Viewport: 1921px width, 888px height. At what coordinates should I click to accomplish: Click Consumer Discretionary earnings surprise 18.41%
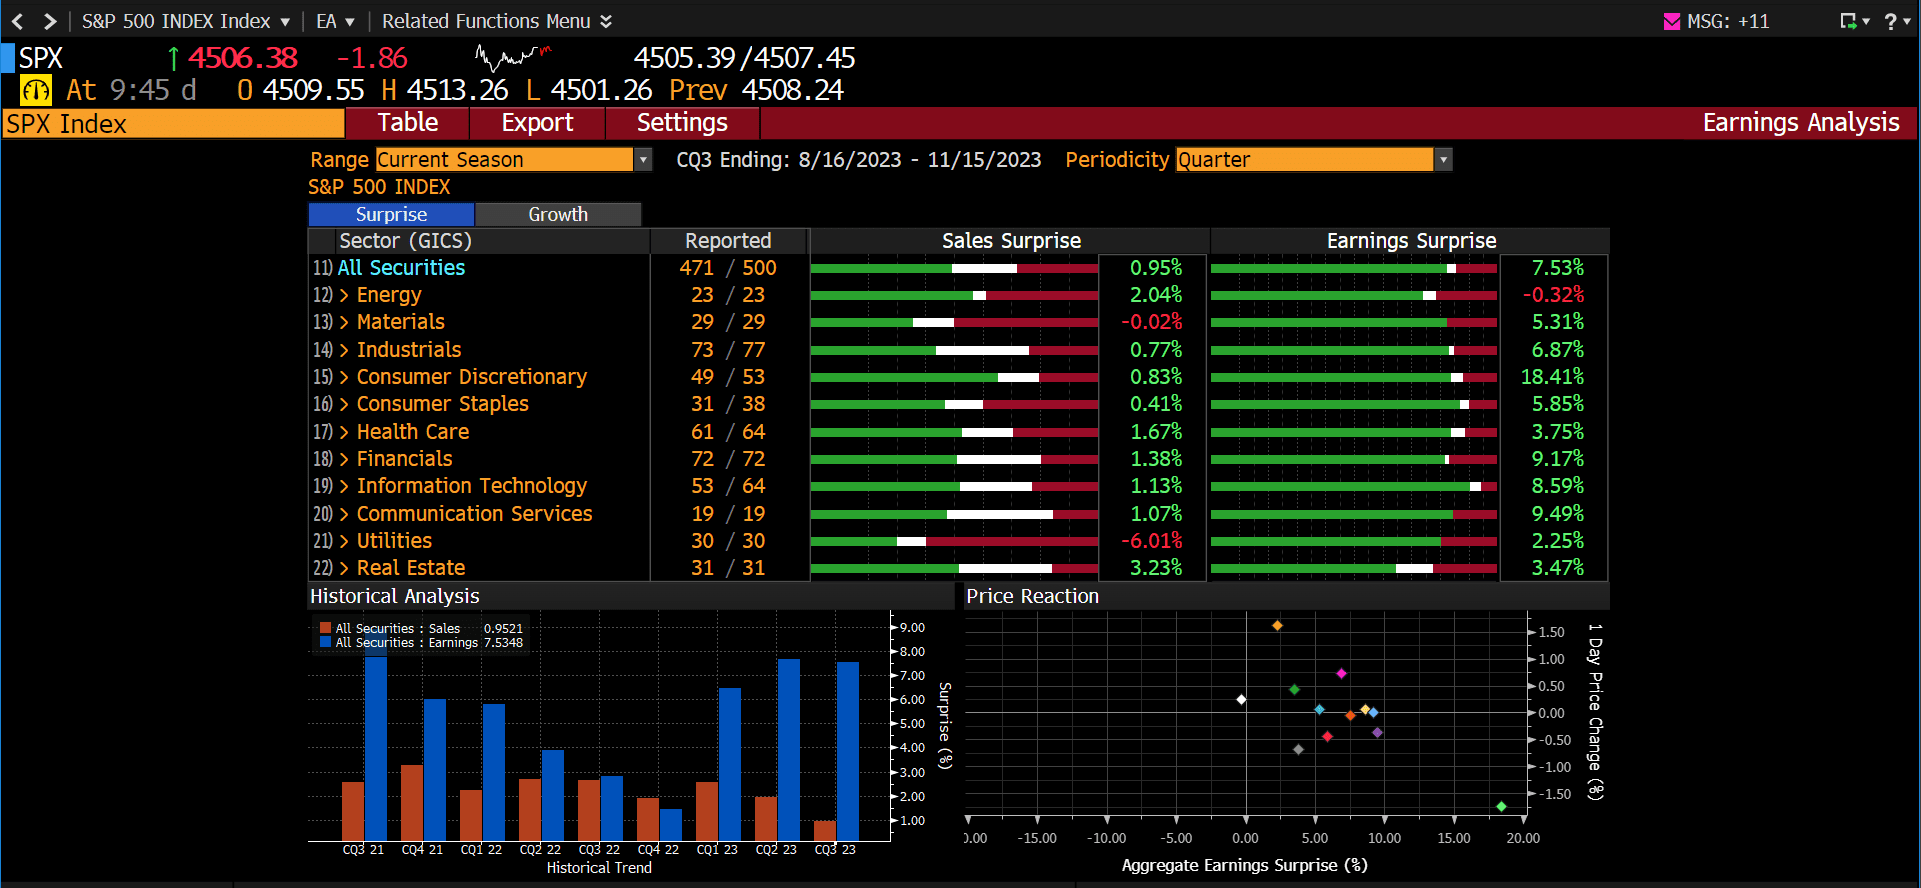click(x=1552, y=377)
